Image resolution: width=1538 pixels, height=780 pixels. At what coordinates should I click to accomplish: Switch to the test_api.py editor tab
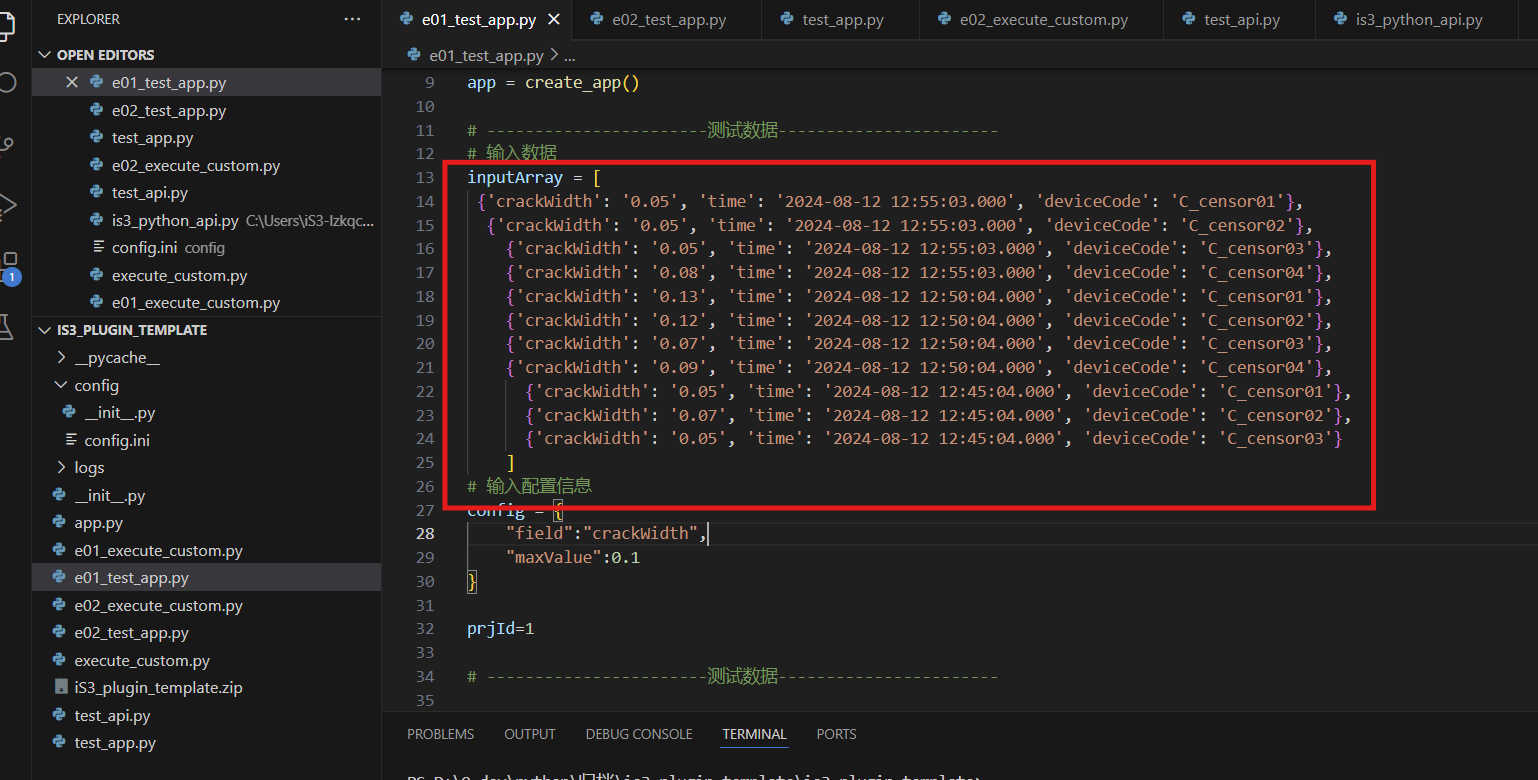coord(1242,19)
